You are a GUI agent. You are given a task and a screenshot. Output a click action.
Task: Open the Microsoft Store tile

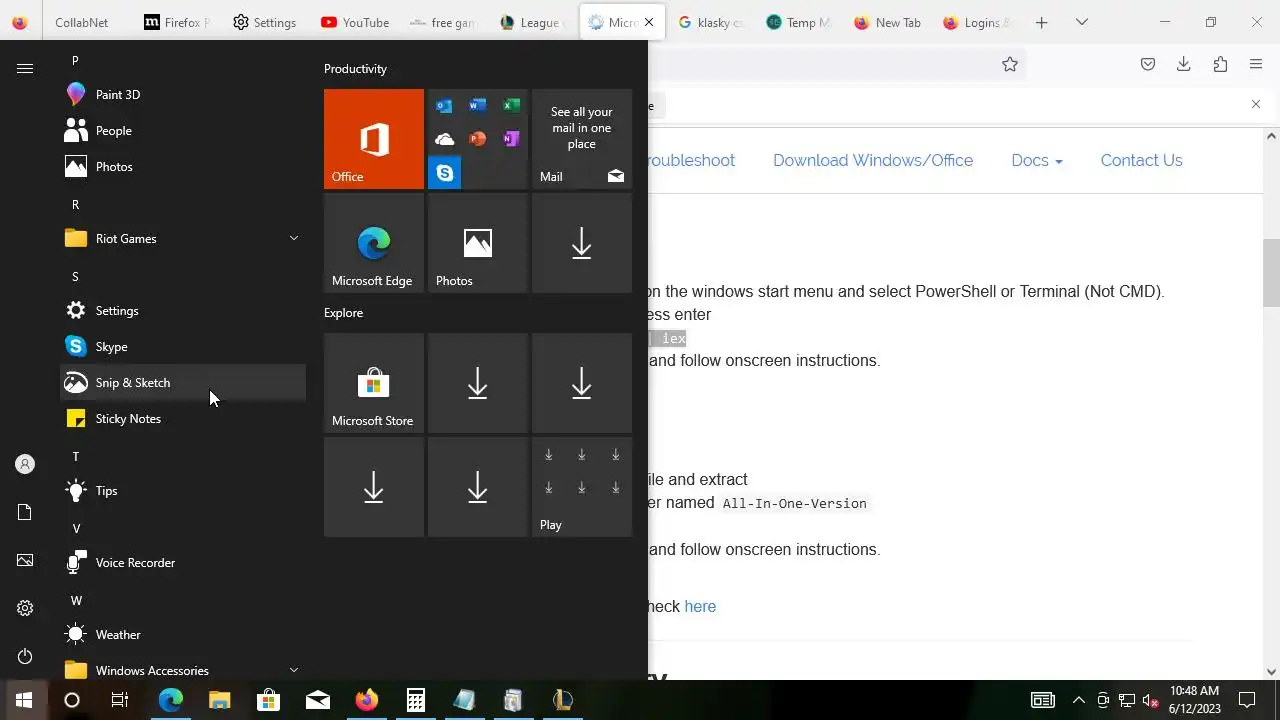(374, 383)
